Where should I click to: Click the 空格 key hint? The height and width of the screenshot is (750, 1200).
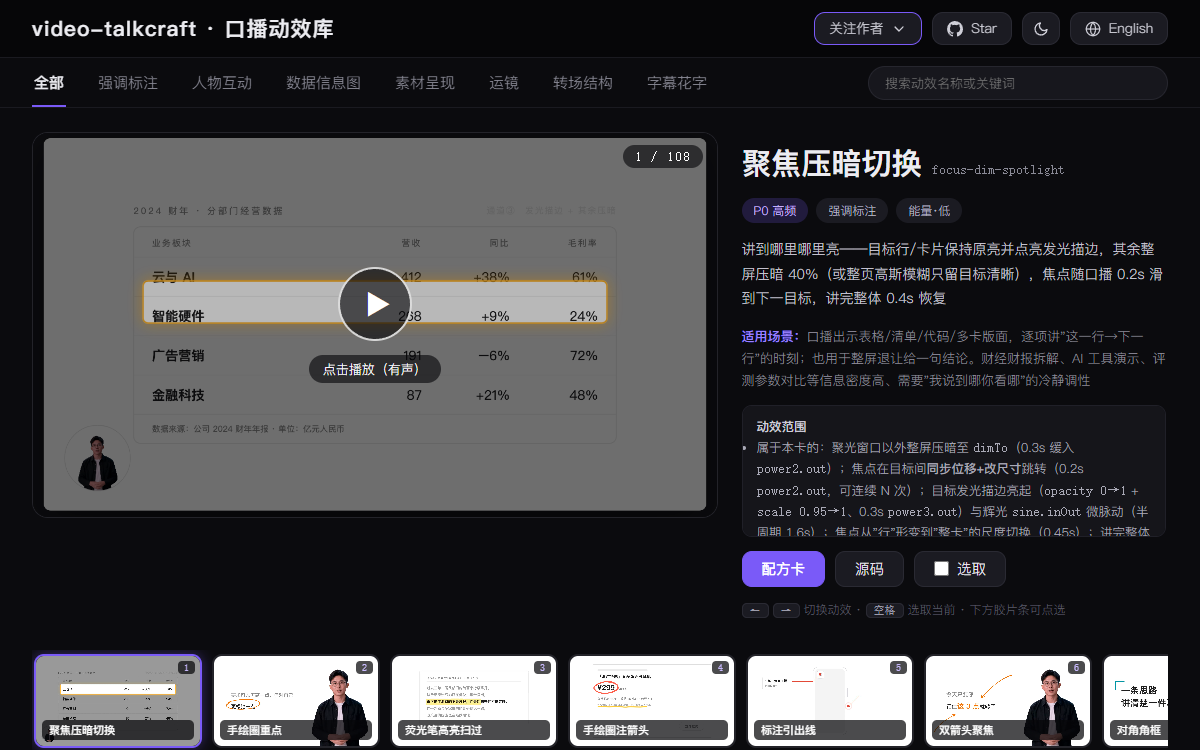click(884, 610)
